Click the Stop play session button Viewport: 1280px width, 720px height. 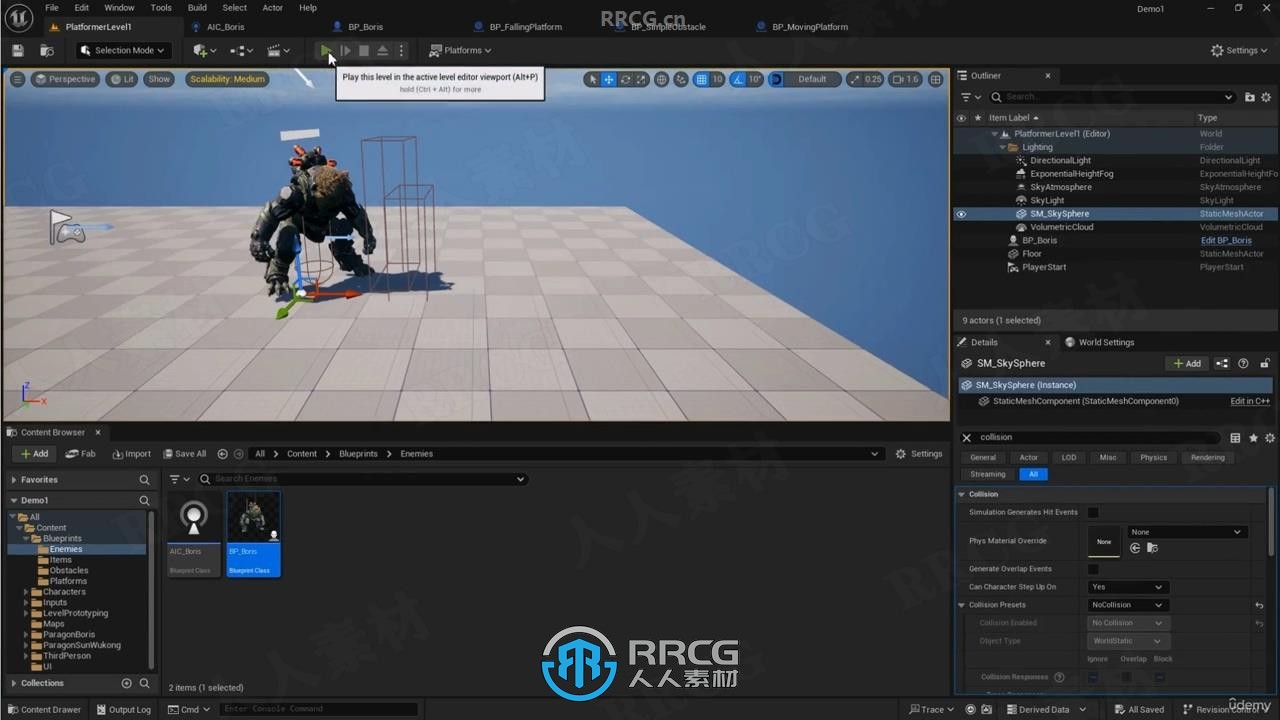(x=364, y=50)
